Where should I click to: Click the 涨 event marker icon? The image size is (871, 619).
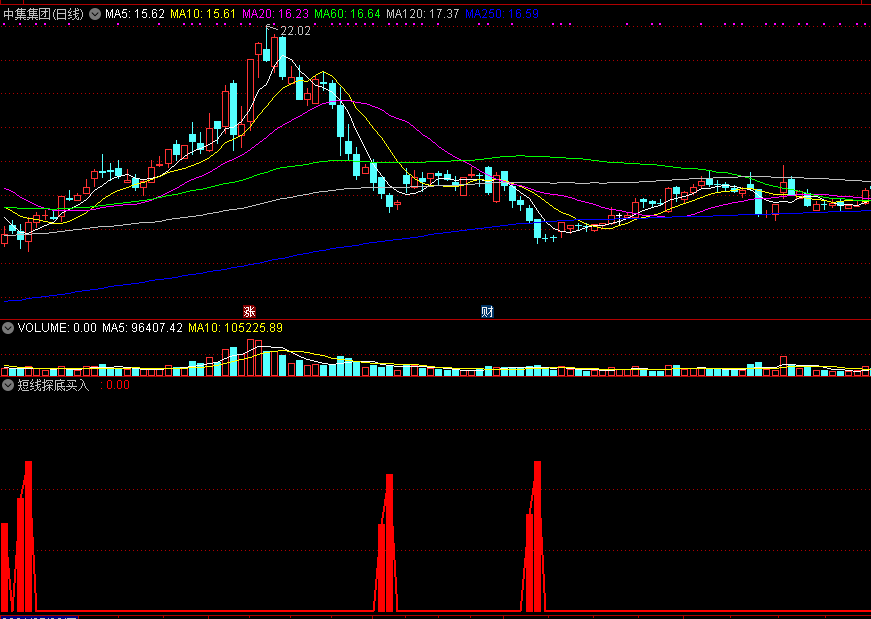pos(249,311)
